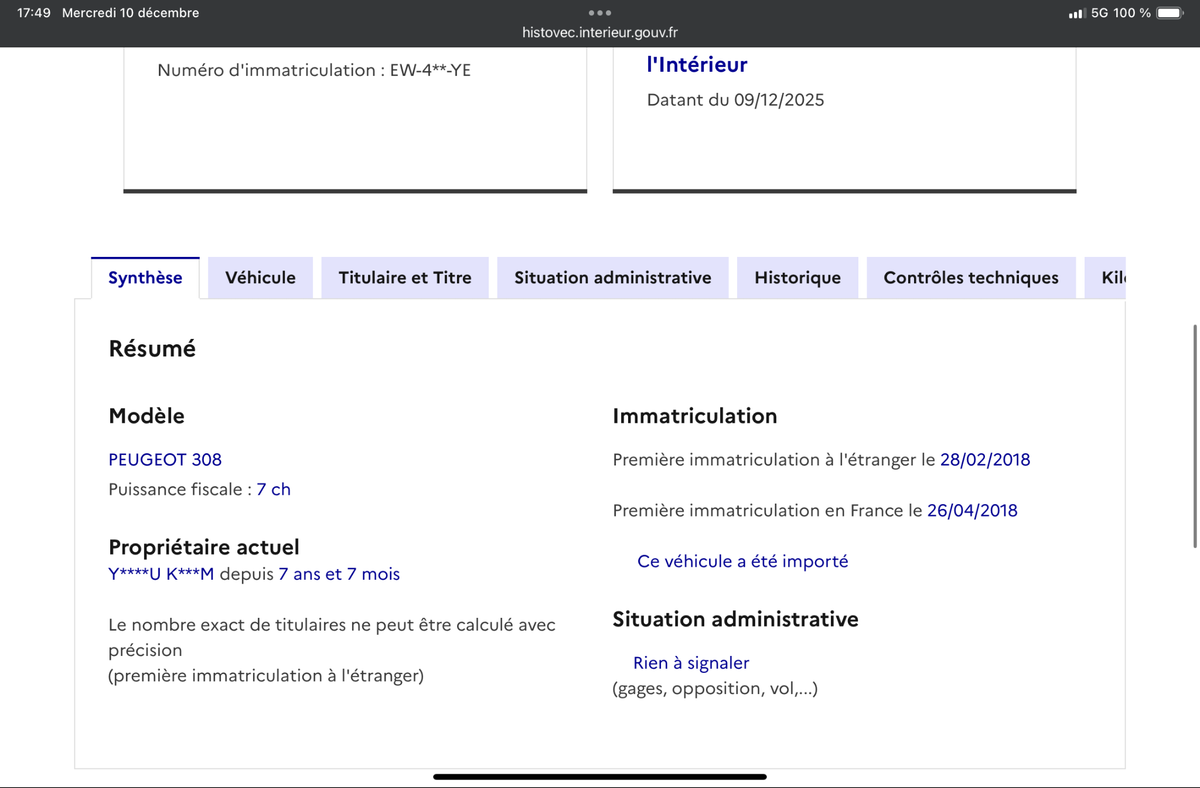Click the 'l'Intérieur' heading
1200x788 pixels.
(x=697, y=65)
